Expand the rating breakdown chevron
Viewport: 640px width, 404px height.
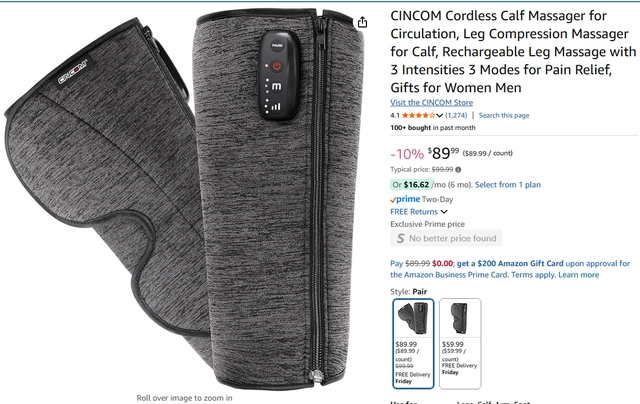coord(440,115)
